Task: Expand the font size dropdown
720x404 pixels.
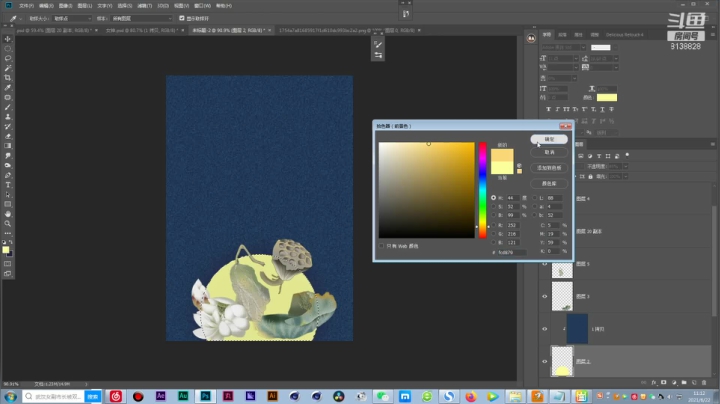Action: click(576, 58)
